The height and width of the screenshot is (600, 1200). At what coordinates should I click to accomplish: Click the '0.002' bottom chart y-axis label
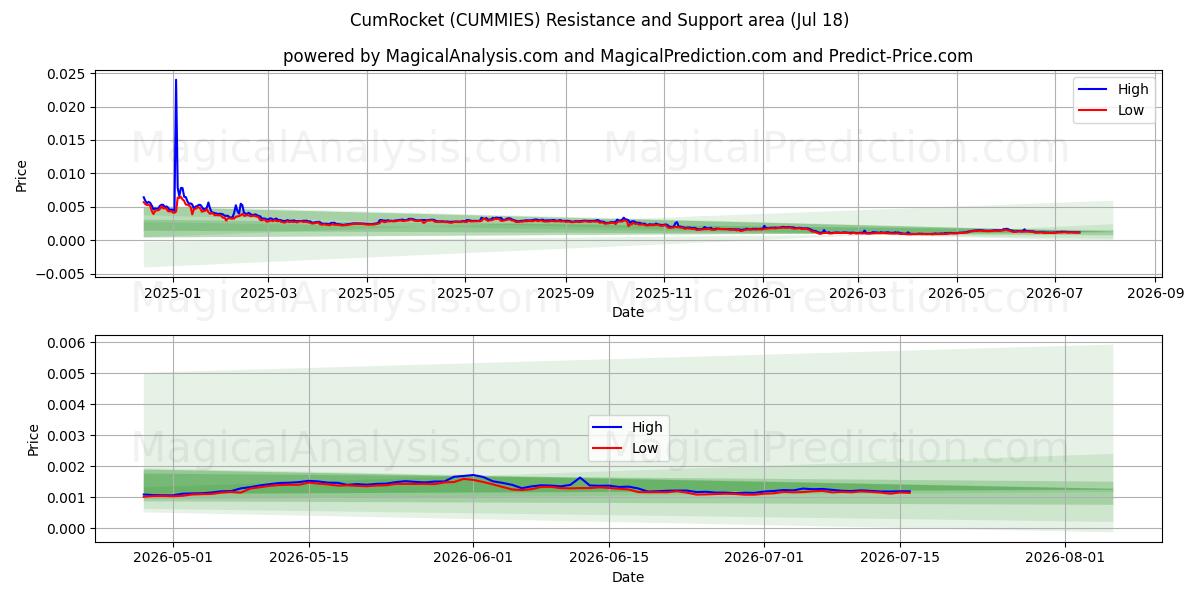(68, 467)
